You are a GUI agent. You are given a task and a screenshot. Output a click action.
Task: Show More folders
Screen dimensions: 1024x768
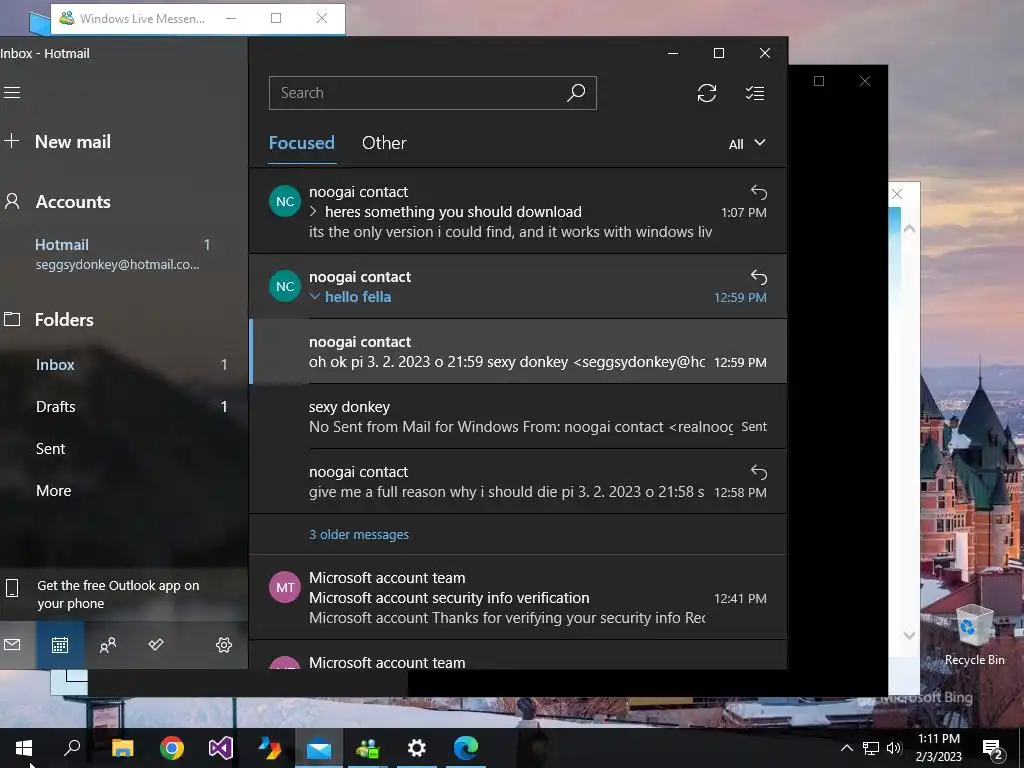(124, 490)
